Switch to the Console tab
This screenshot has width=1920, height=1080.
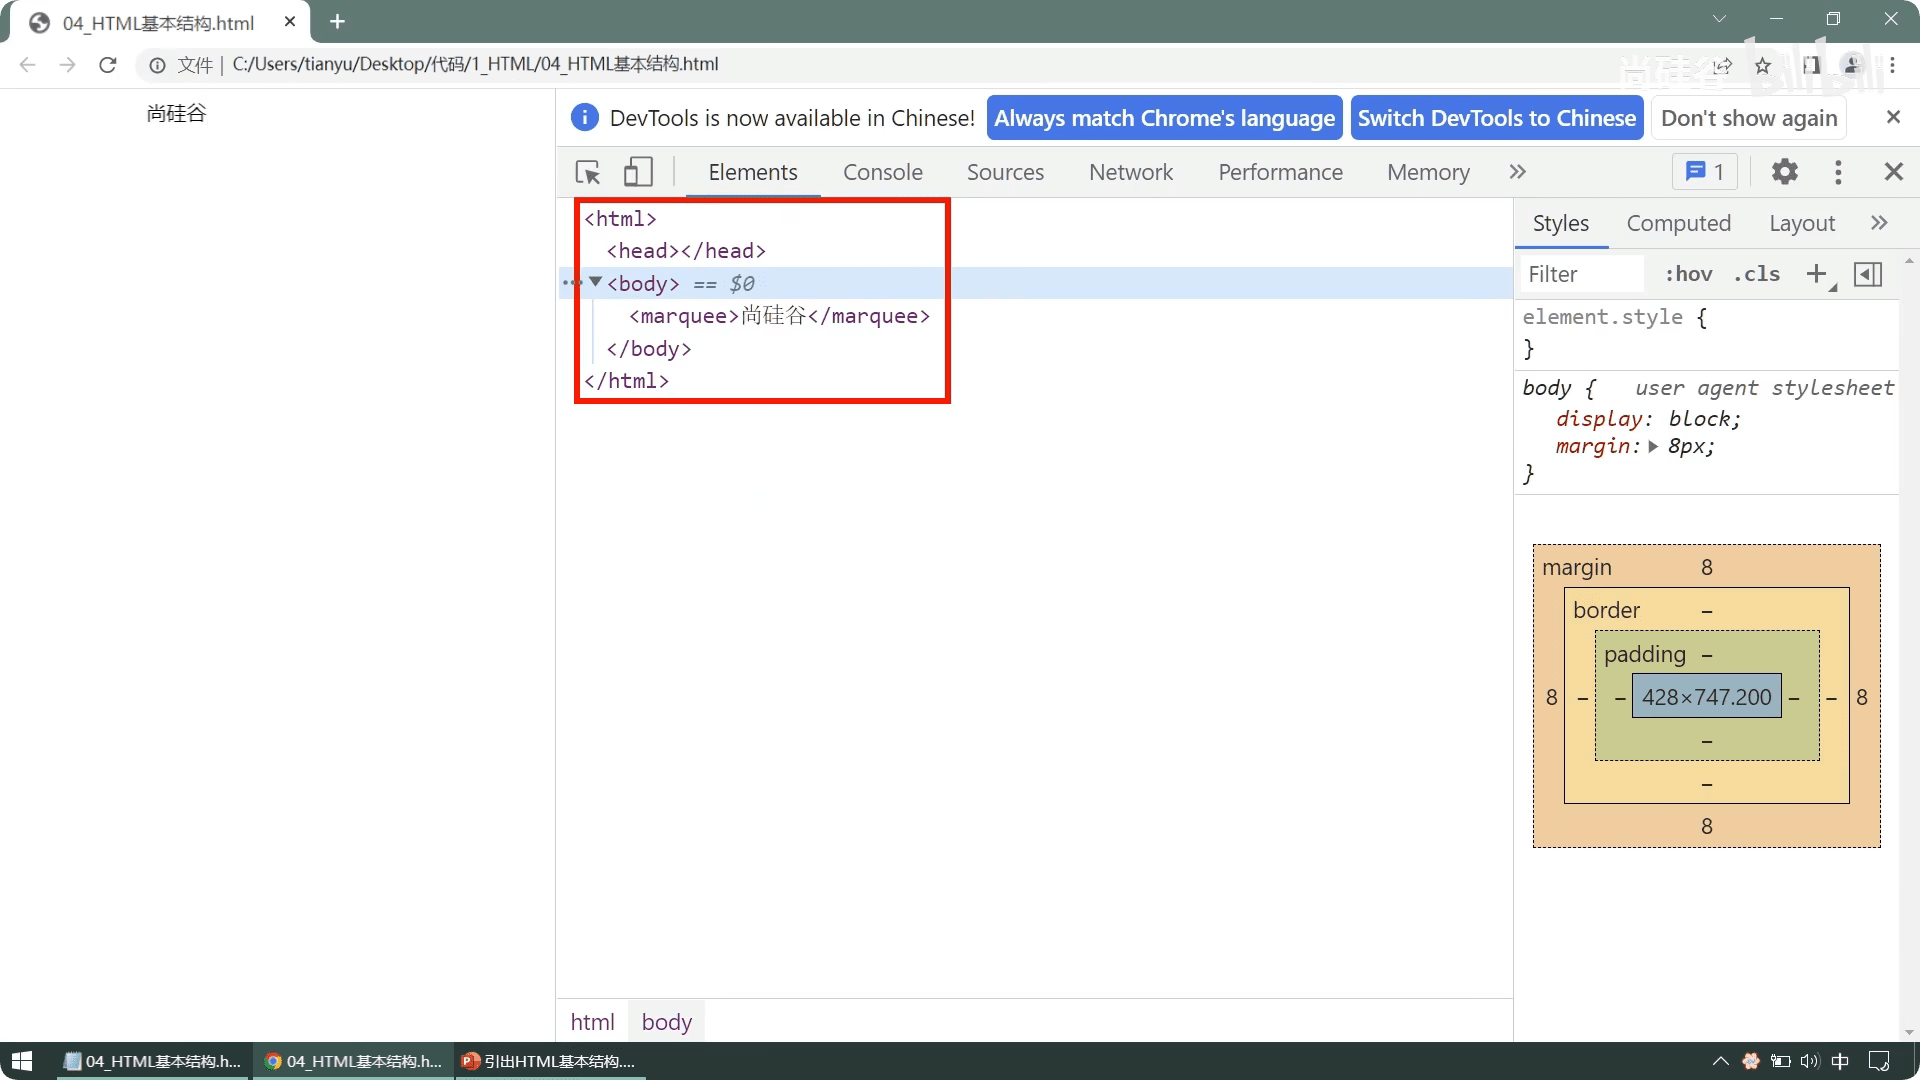tap(882, 172)
